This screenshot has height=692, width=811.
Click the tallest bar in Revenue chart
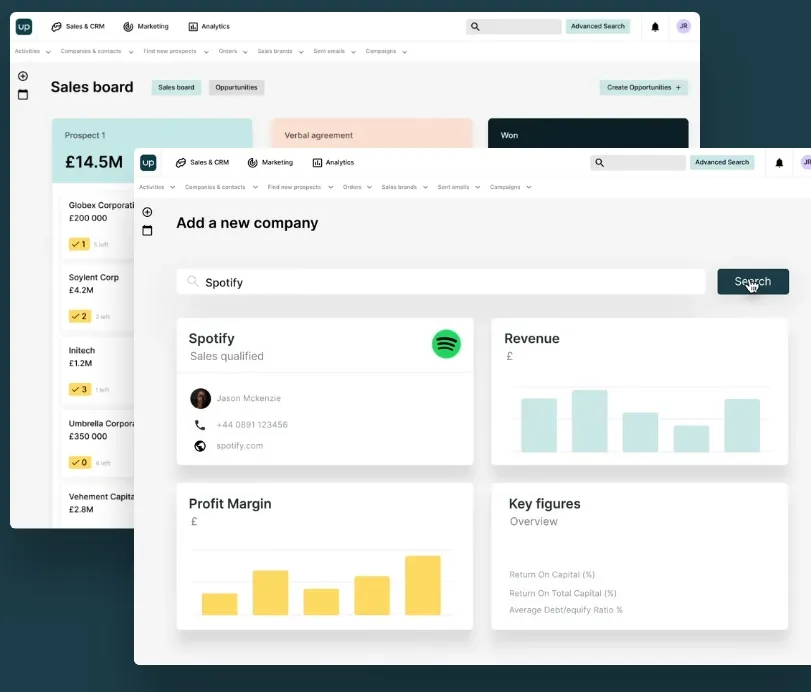tap(590, 421)
